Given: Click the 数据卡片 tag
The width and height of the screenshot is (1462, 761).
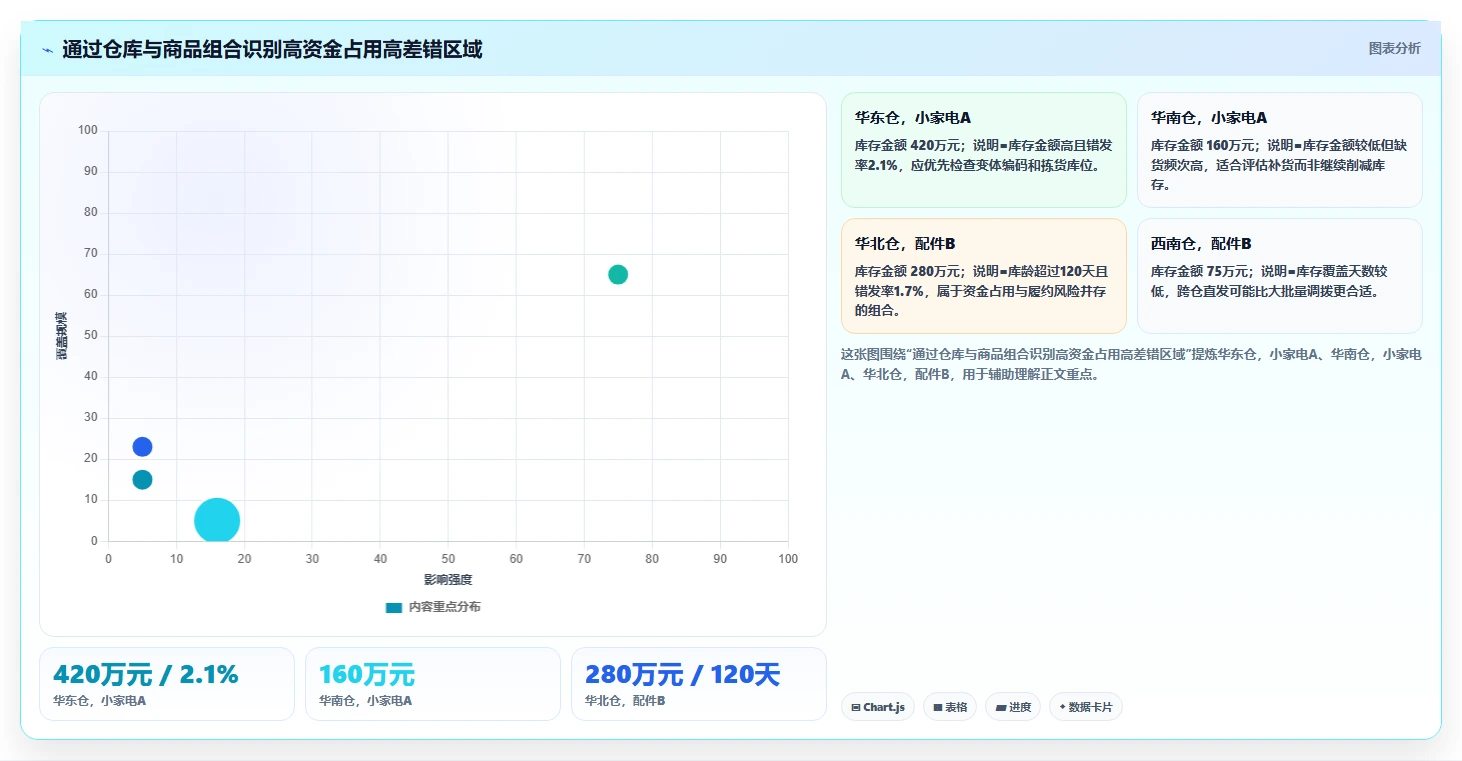Looking at the screenshot, I should [x=1086, y=707].
